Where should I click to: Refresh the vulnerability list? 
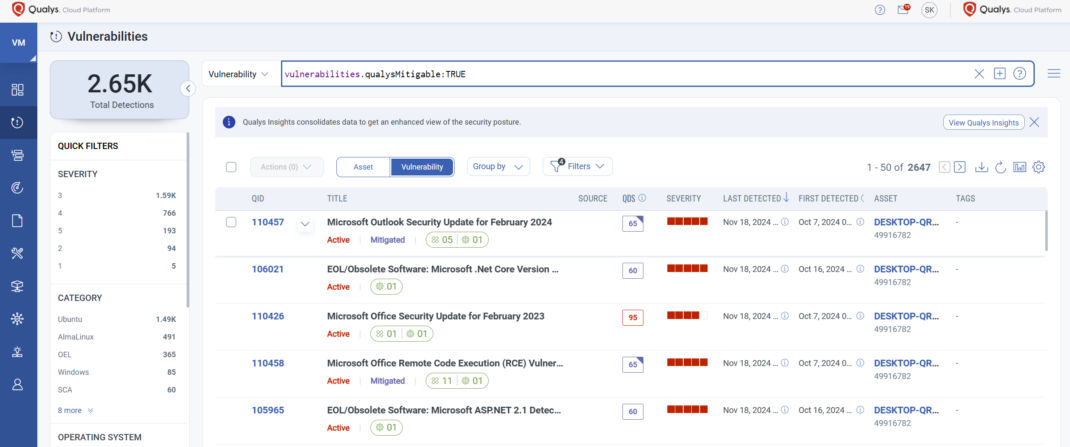999,167
